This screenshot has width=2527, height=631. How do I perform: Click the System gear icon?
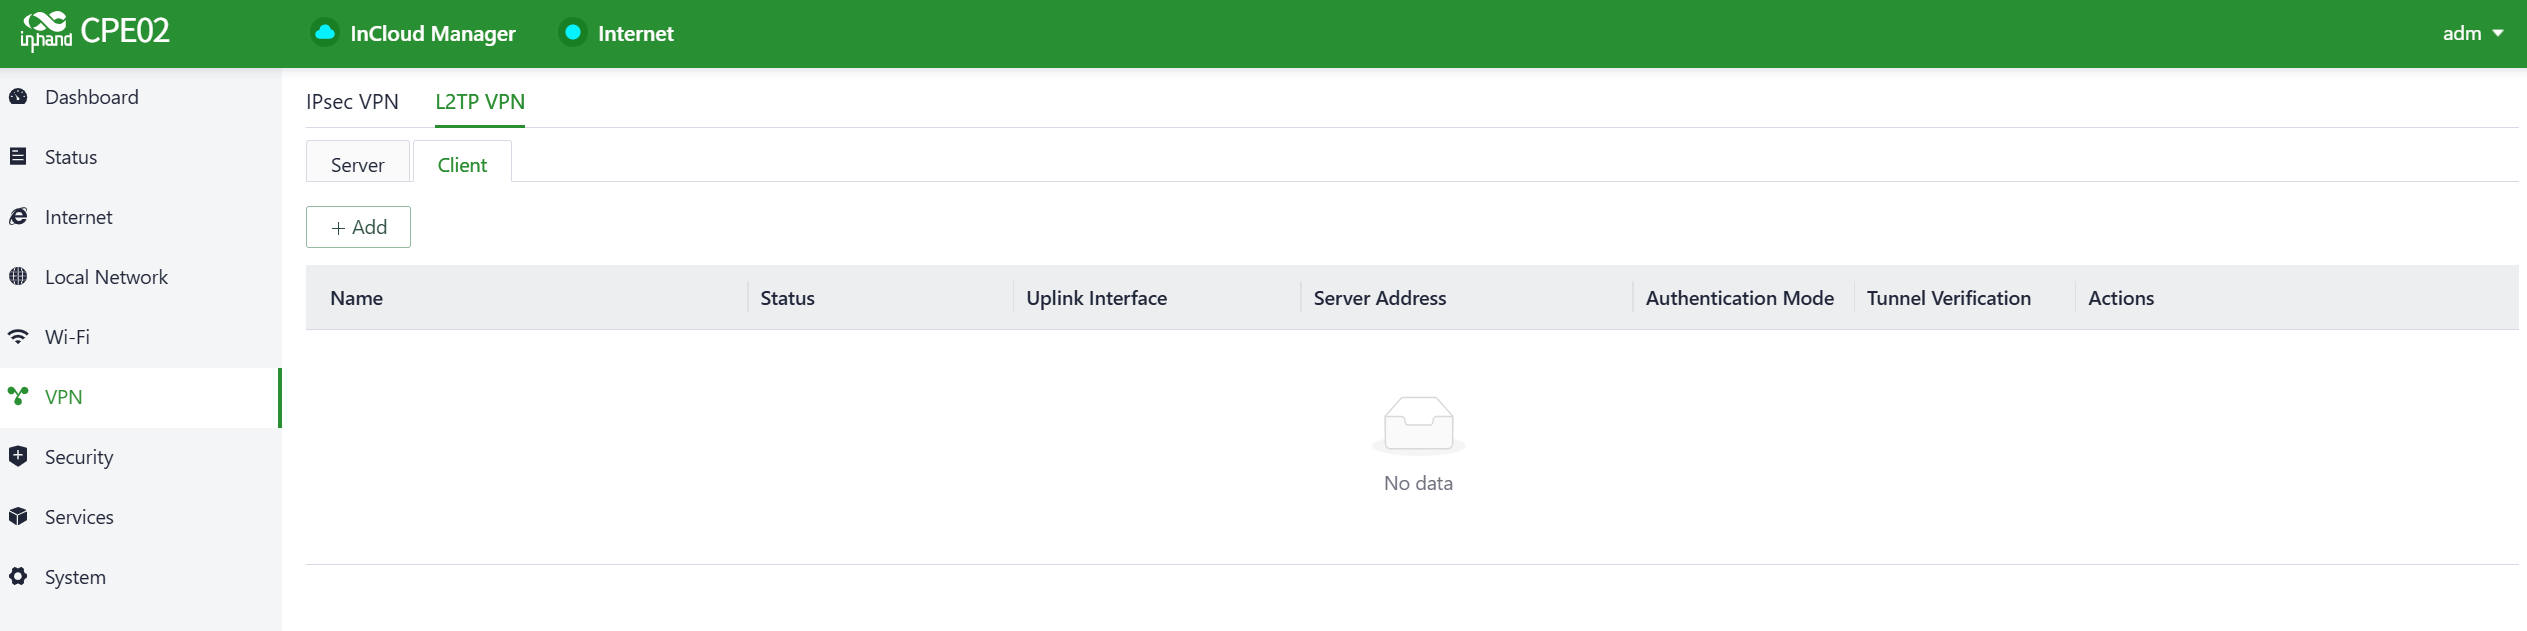(x=18, y=577)
